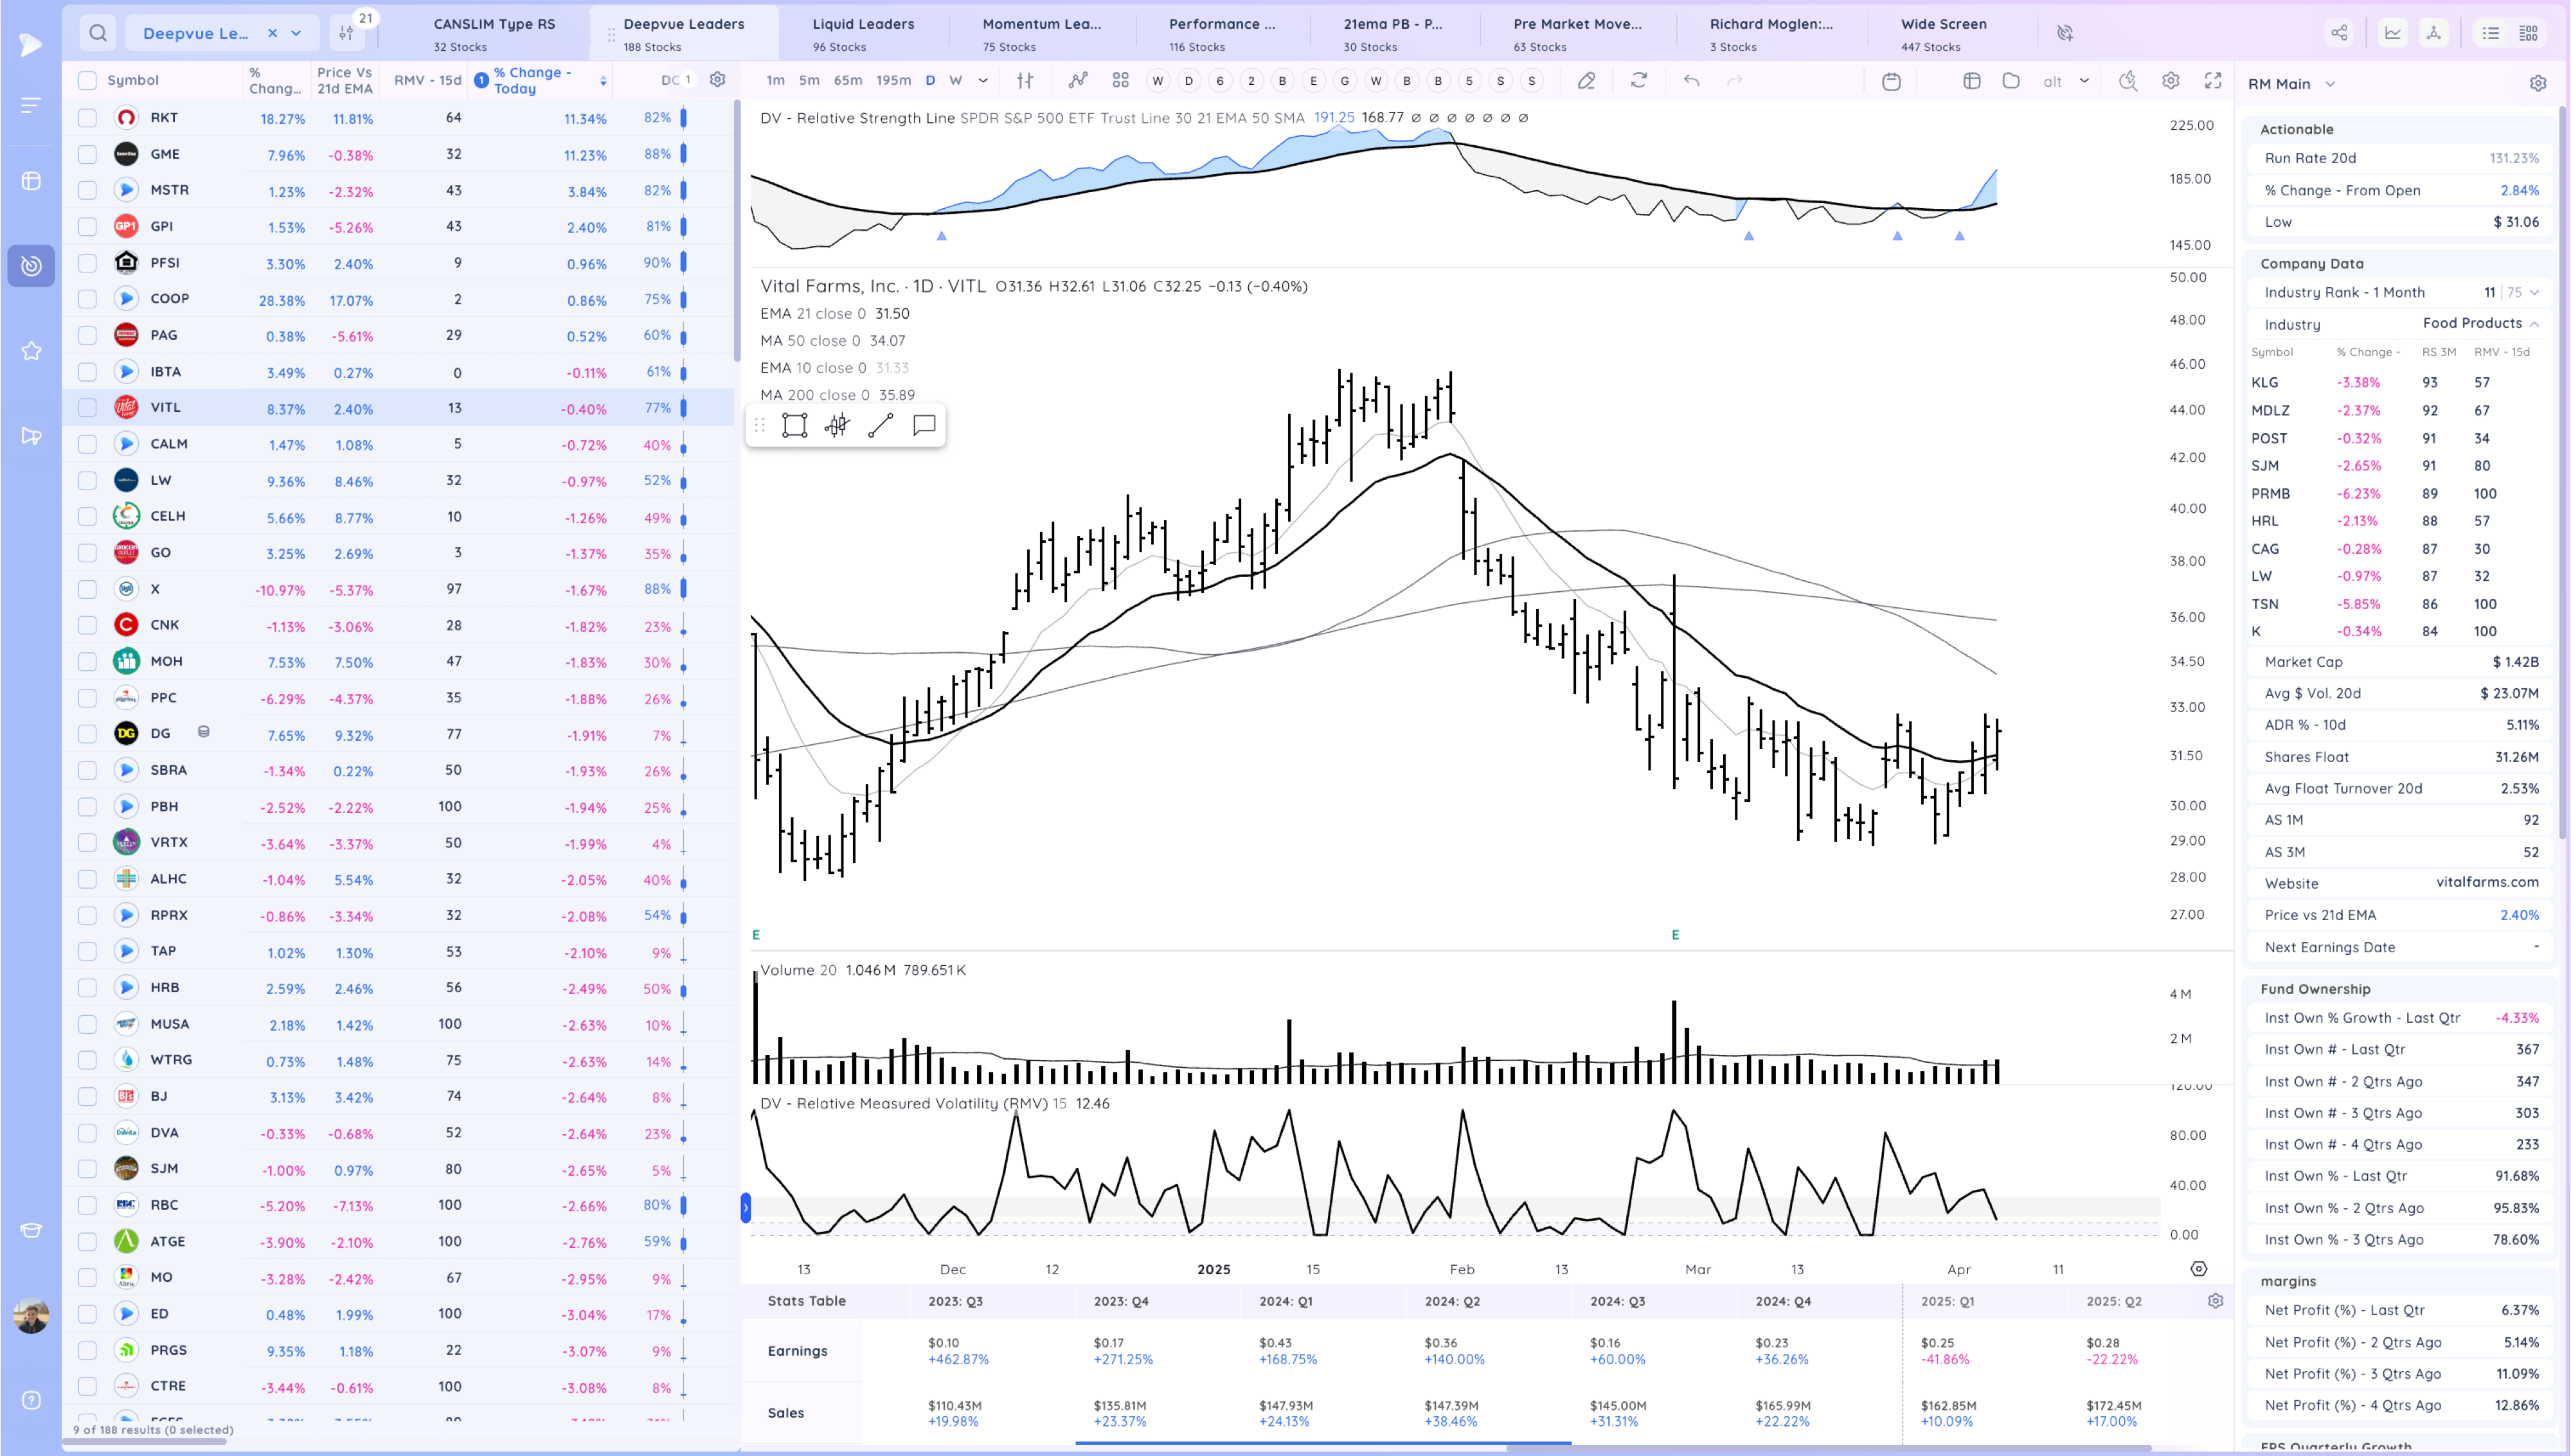Image resolution: width=2571 pixels, height=1456 pixels.
Task: Open the Richard Moglen tab
Action: pos(1770,34)
